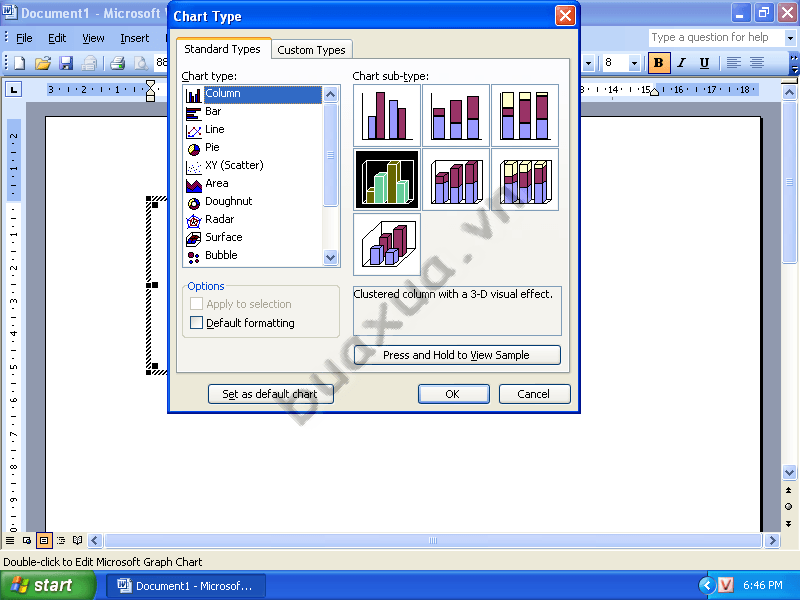Click the Type a question for help box
The width and height of the screenshot is (800, 600).
[x=716, y=38]
